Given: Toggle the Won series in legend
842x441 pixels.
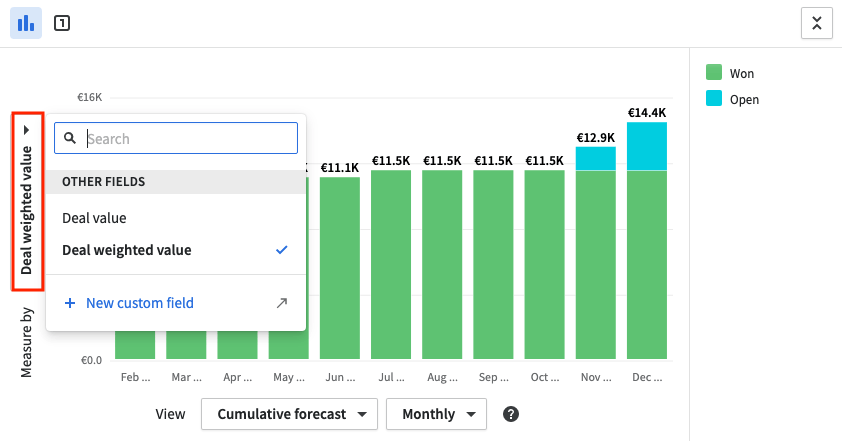Looking at the screenshot, I should (742, 73).
